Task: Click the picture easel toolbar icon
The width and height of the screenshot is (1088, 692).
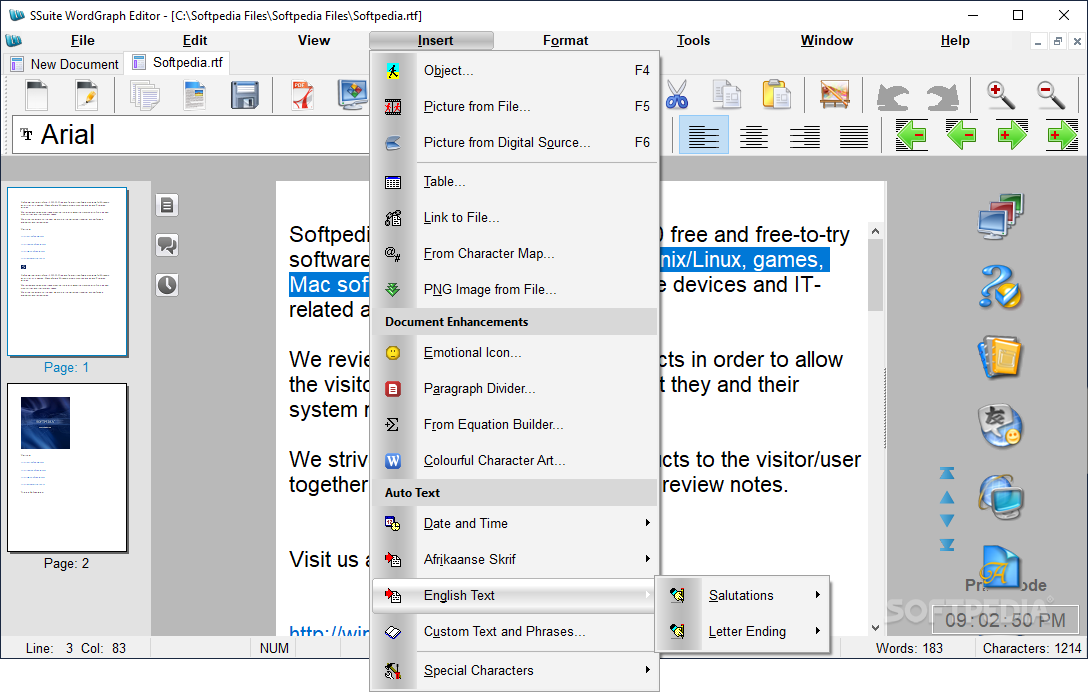Action: coord(835,94)
